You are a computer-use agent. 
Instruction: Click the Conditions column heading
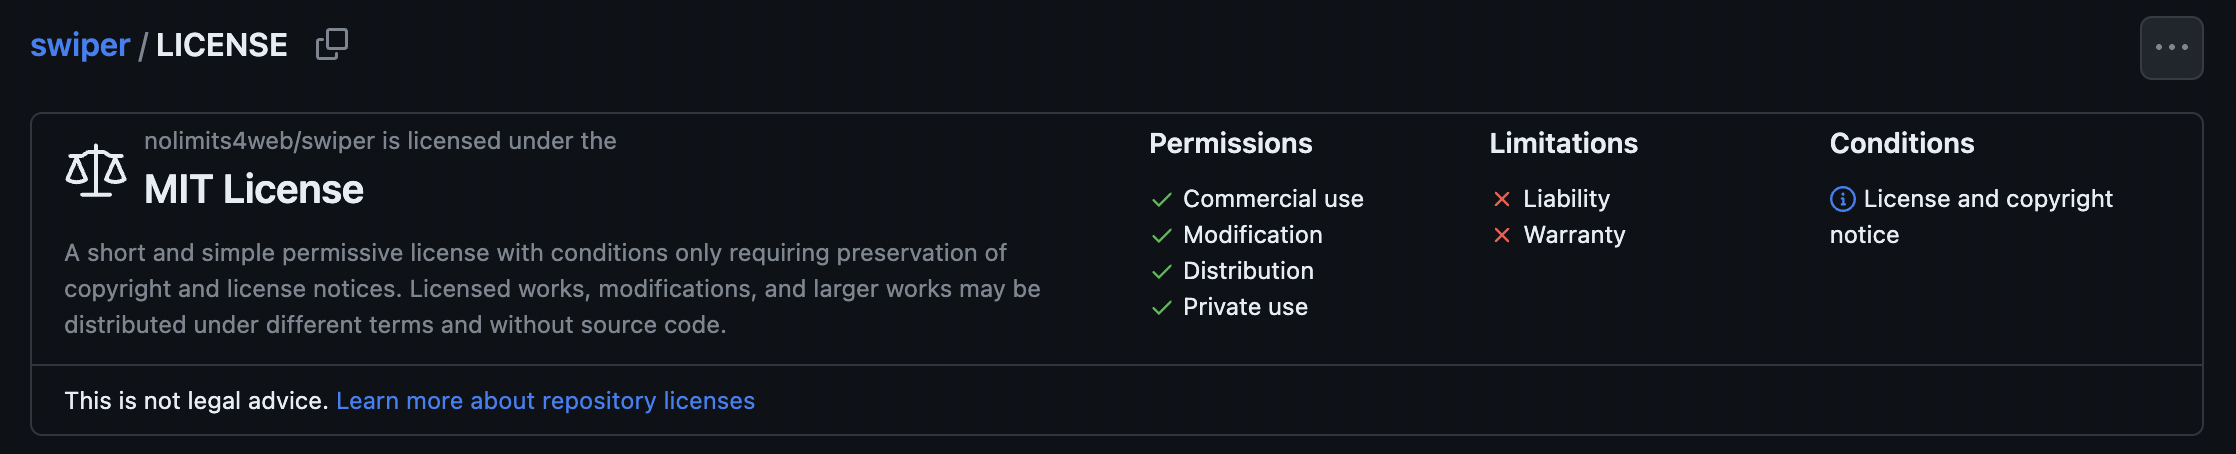[1902, 143]
